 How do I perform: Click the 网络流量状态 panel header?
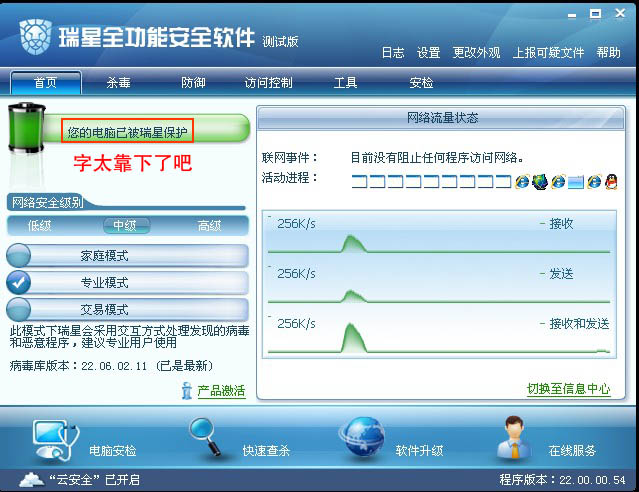point(441,118)
